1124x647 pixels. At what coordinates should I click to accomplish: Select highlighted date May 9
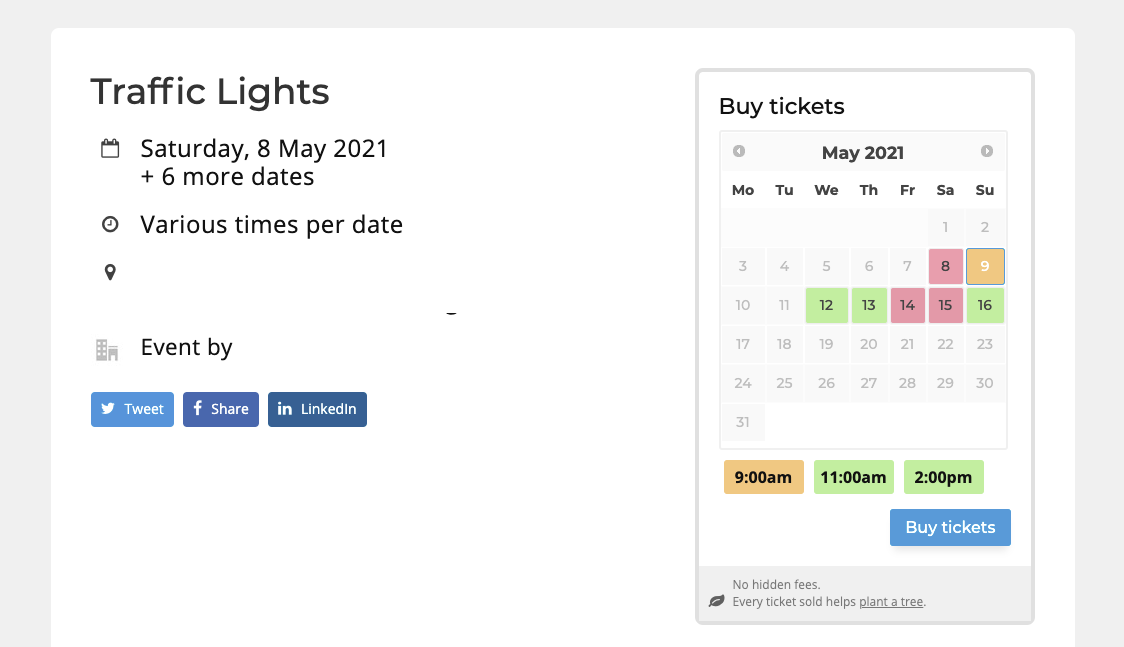pyautogui.click(x=985, y=267)
